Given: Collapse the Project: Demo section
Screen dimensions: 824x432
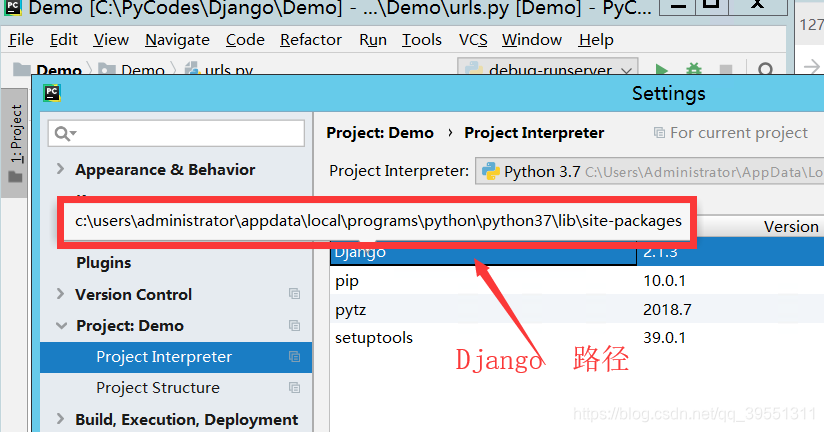Looking at the screenshot, I should pos(61,326).
